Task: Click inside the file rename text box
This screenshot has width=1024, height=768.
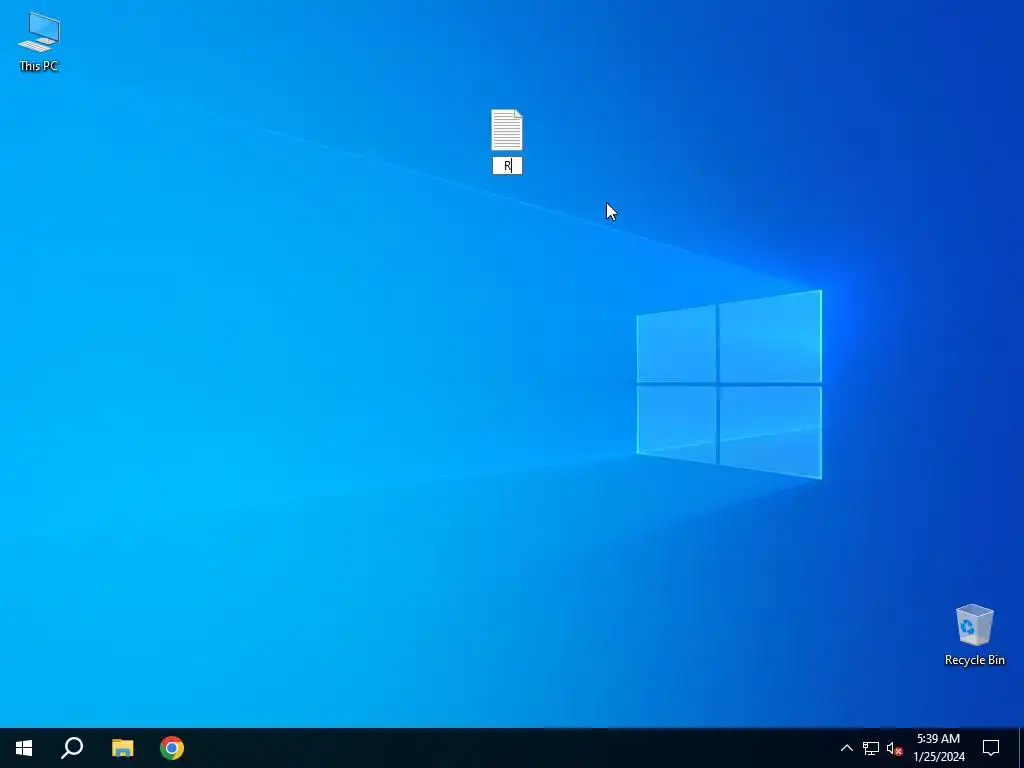Action: click(x=507, y=166)
